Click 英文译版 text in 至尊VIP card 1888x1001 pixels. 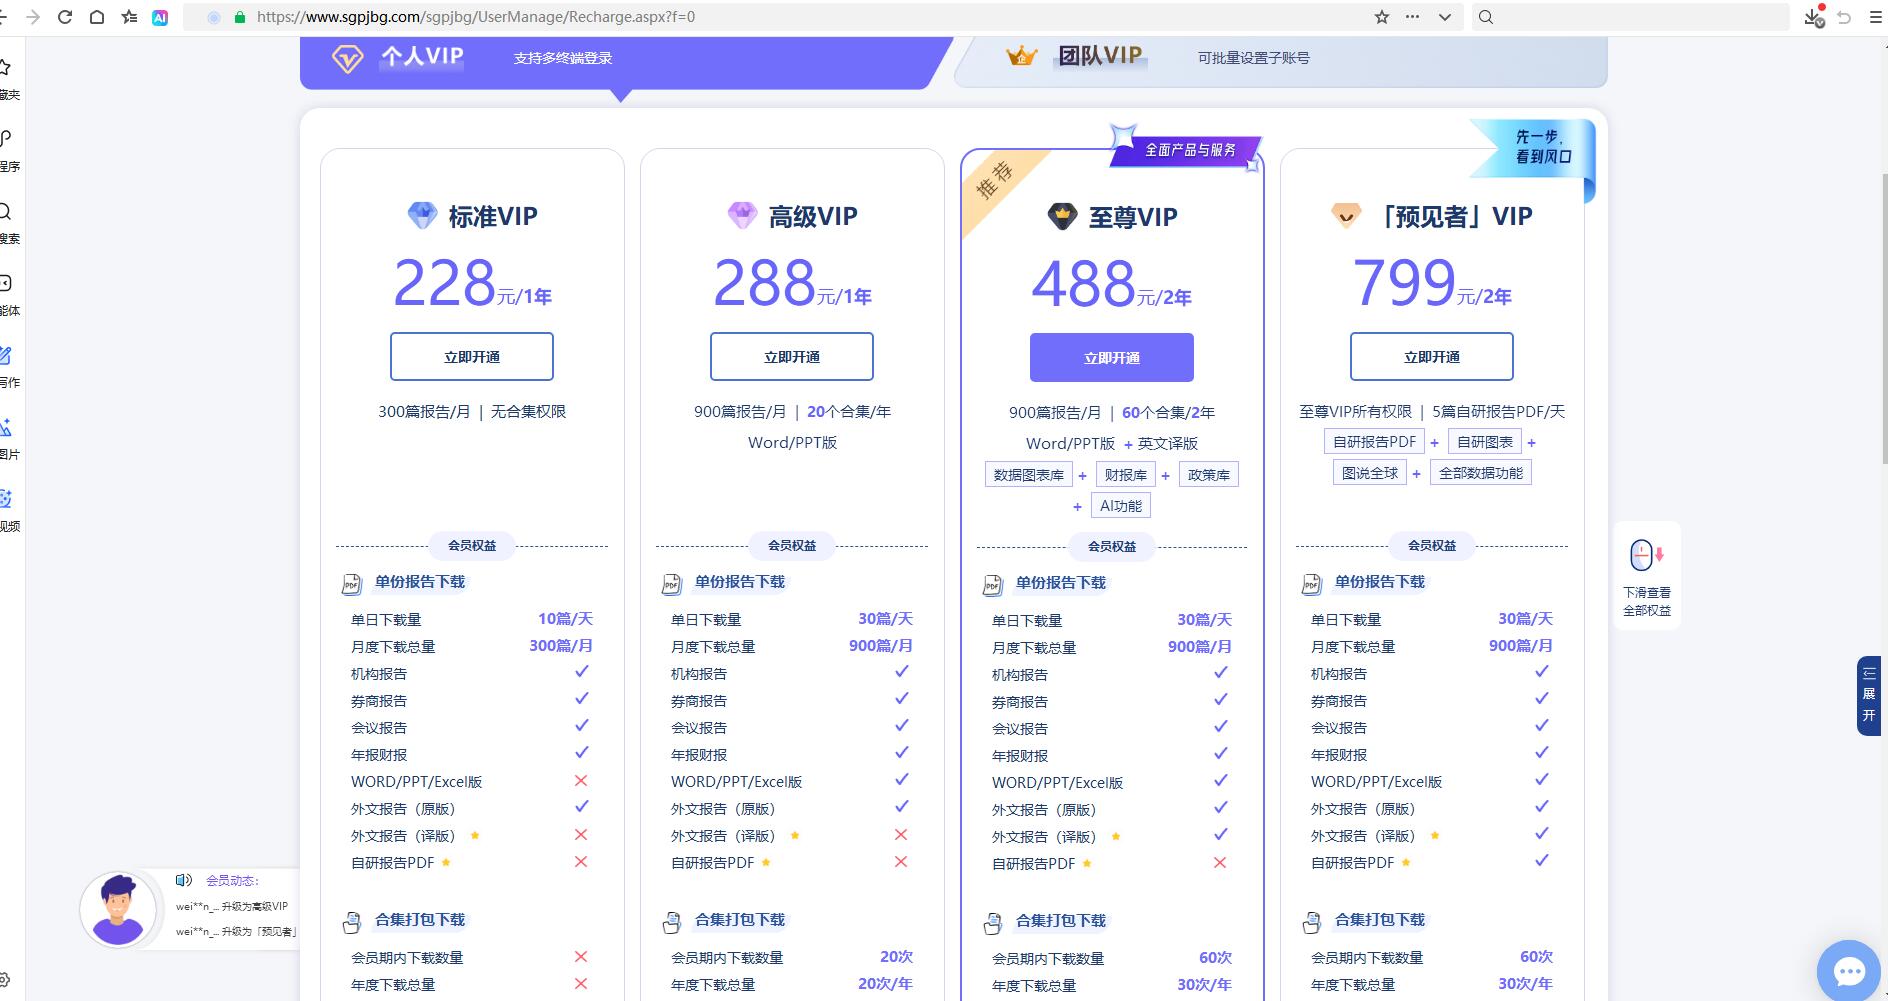tap(1167, 443)
